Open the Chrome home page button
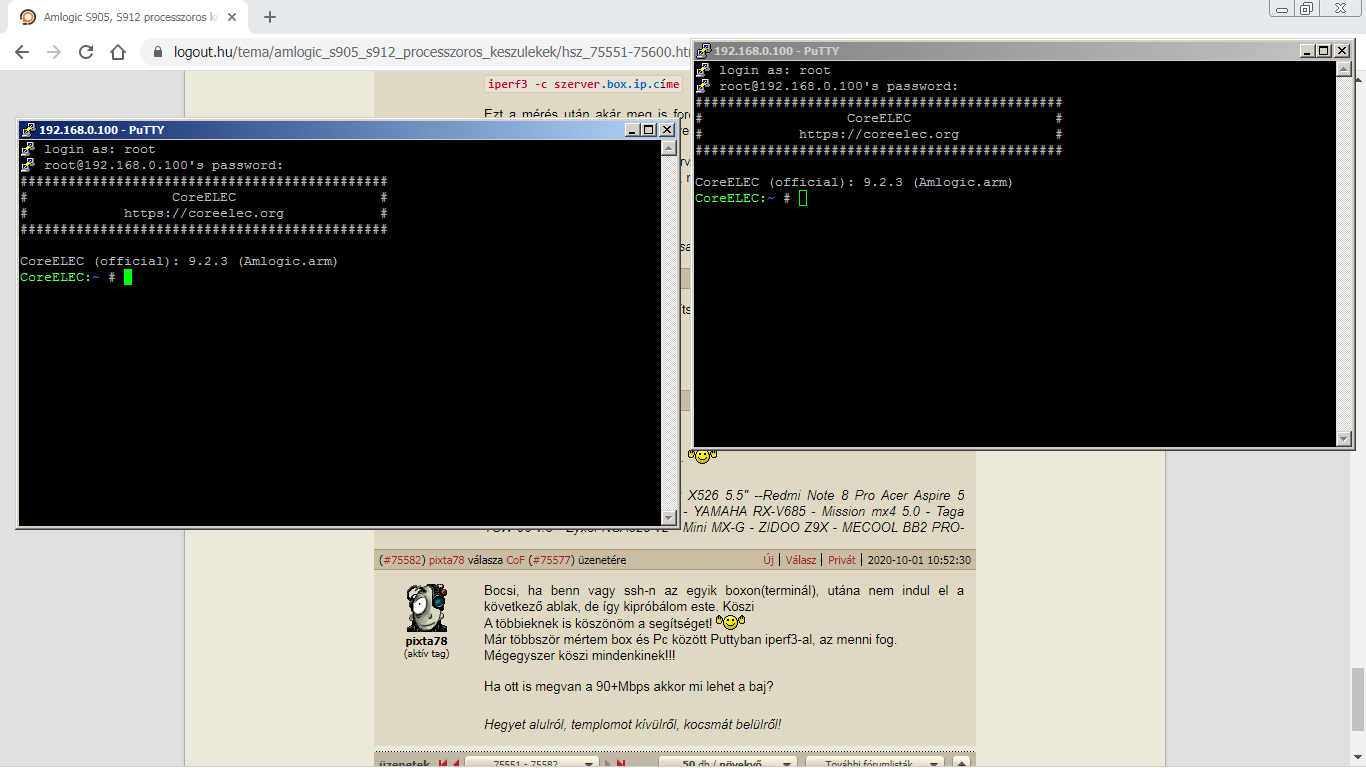The height and width of the screenshot is (768, 1366). [118, 52]
